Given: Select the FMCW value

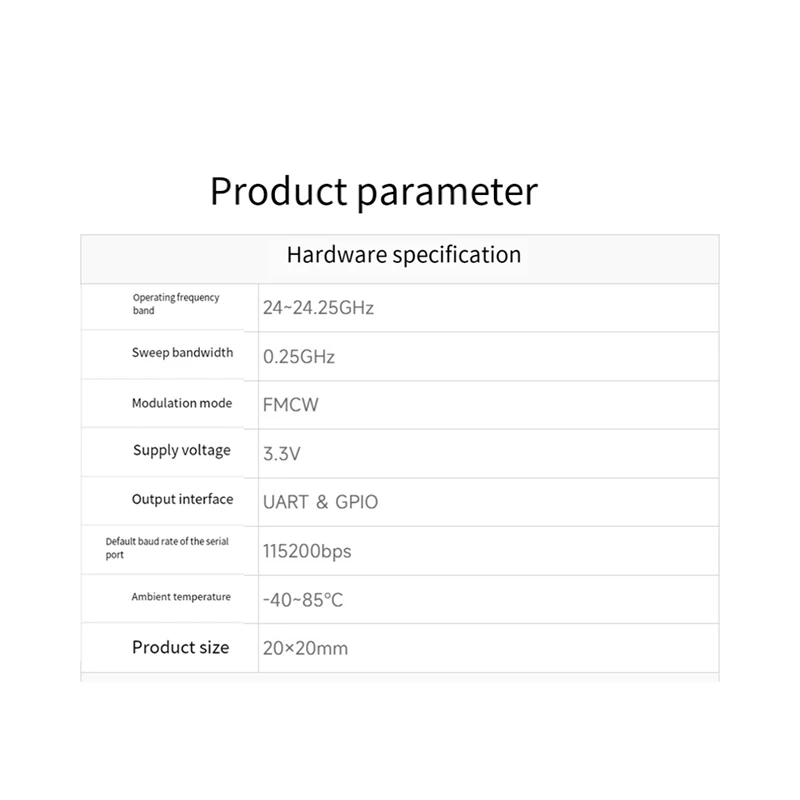Looking at the screenshot, I should [290, 405].
